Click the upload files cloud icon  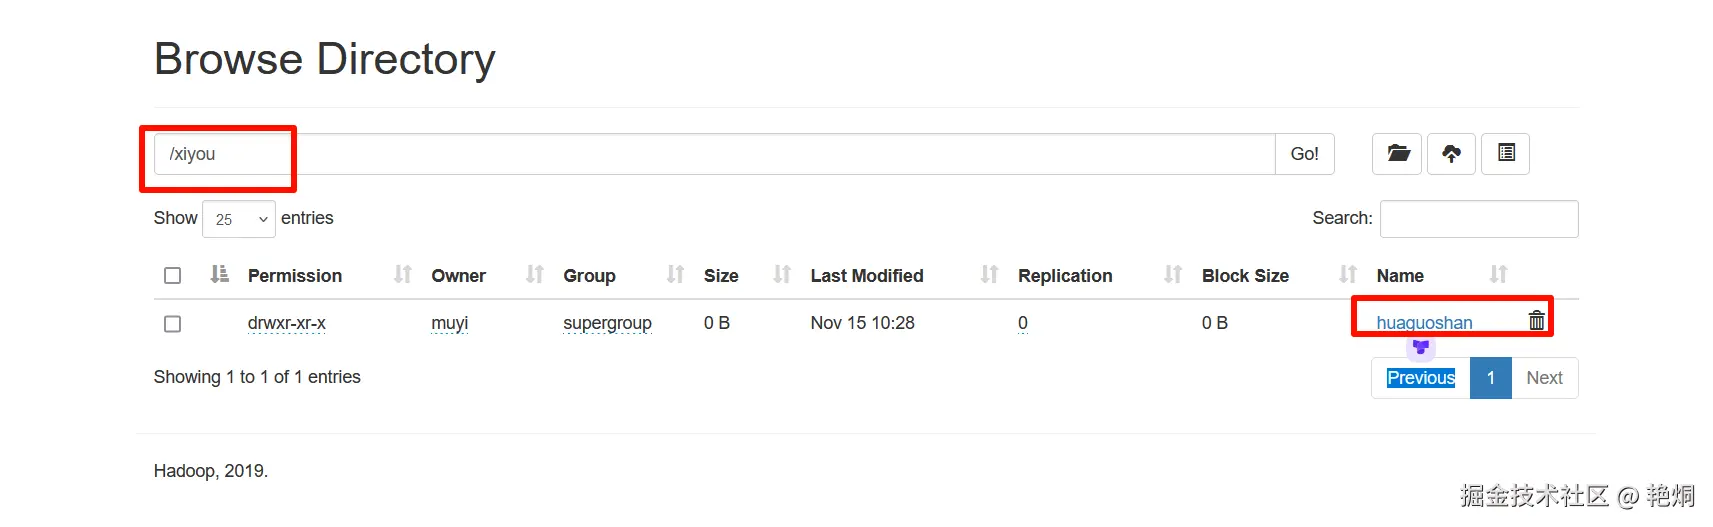[1451, 154]
